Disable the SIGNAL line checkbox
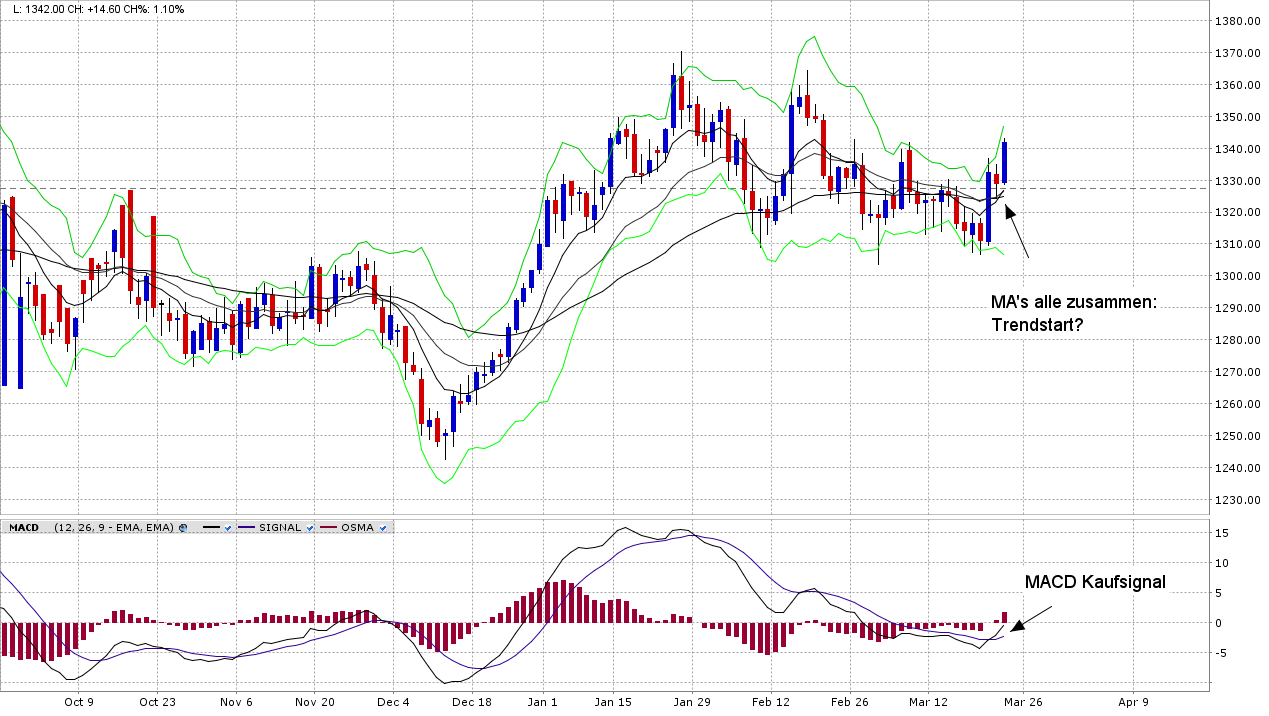 tap(309, 527)
